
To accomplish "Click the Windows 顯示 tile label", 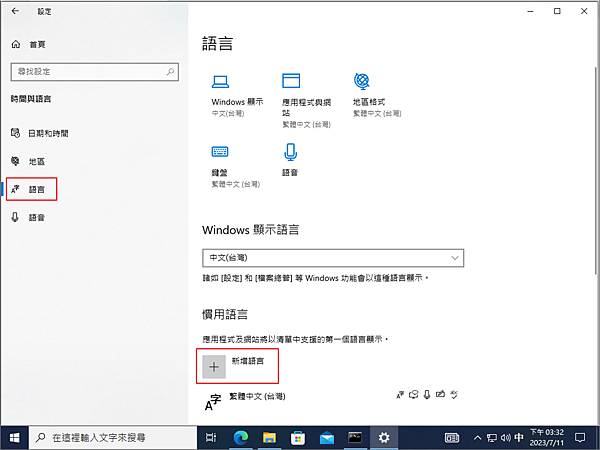I will tap(237, 102).
